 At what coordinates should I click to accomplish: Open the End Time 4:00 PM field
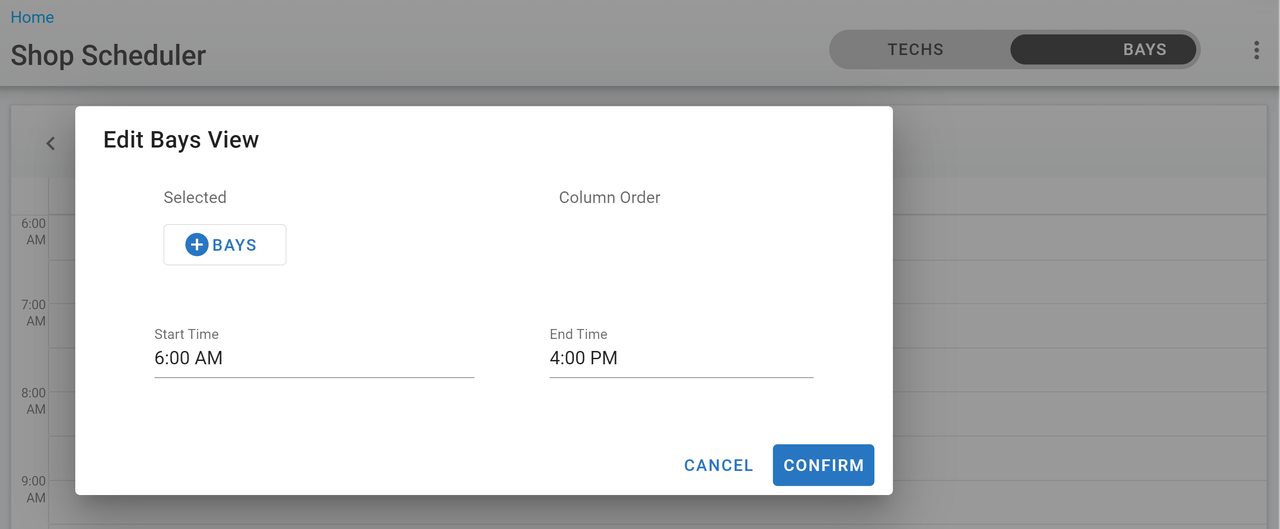[x=681, y=358]
